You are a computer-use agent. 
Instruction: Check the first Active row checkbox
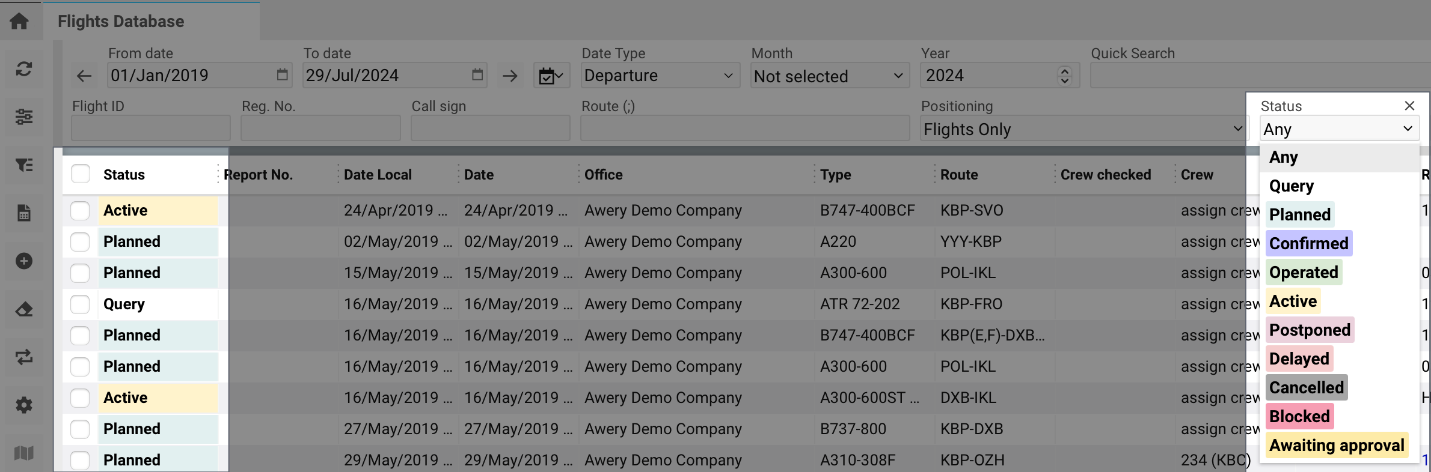(81, 210)
